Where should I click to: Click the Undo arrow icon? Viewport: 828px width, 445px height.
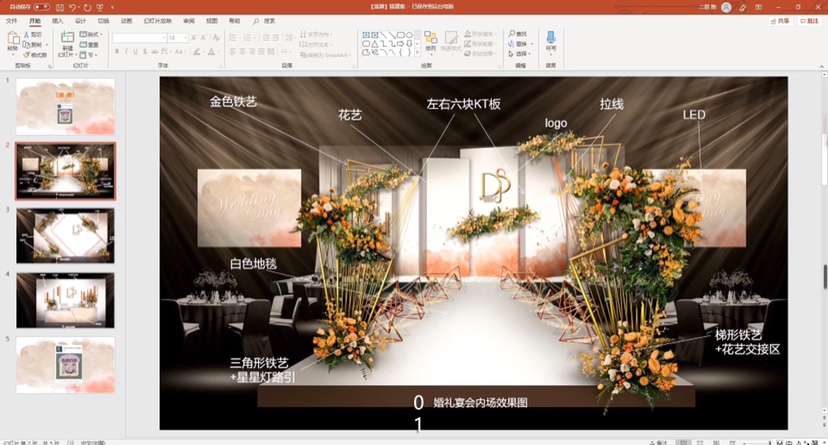(73, 7)
